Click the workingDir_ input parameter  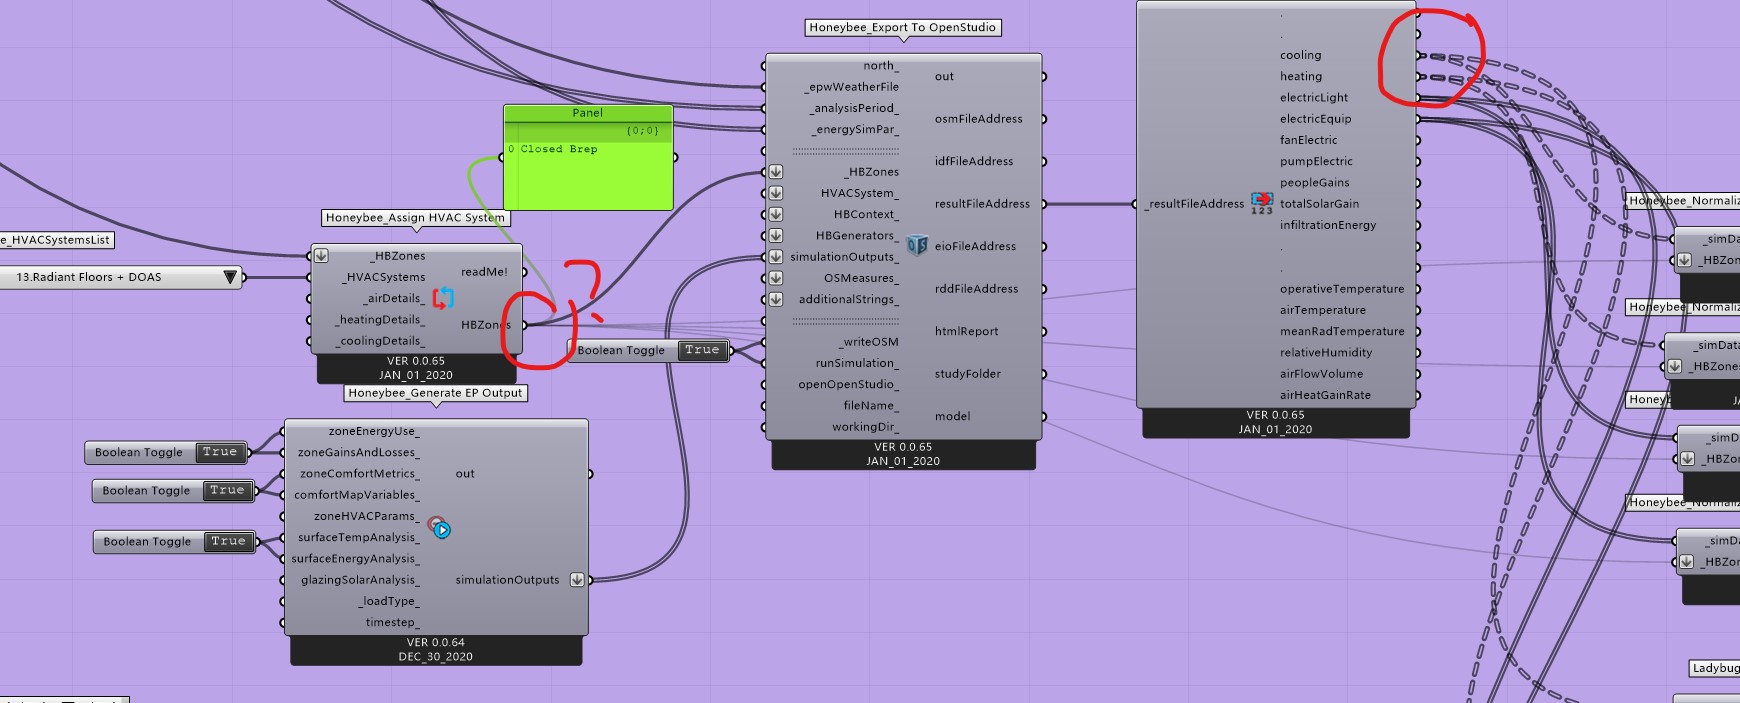click(865, 427)
